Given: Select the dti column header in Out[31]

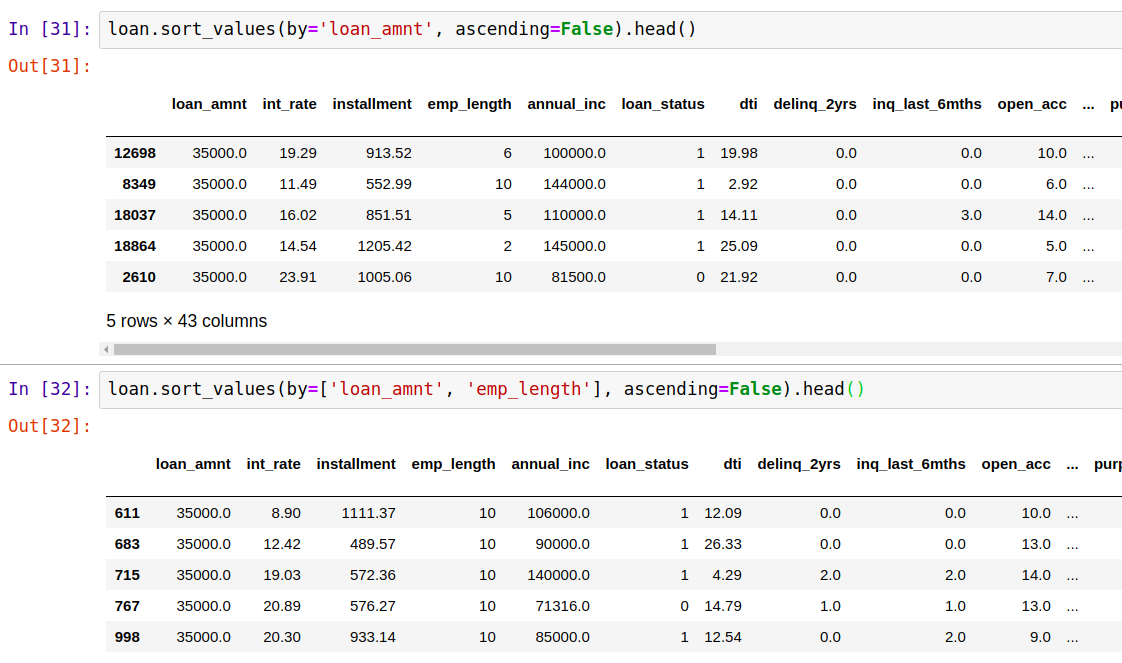Looking at the screenshot, I should (x=748, y=104).
